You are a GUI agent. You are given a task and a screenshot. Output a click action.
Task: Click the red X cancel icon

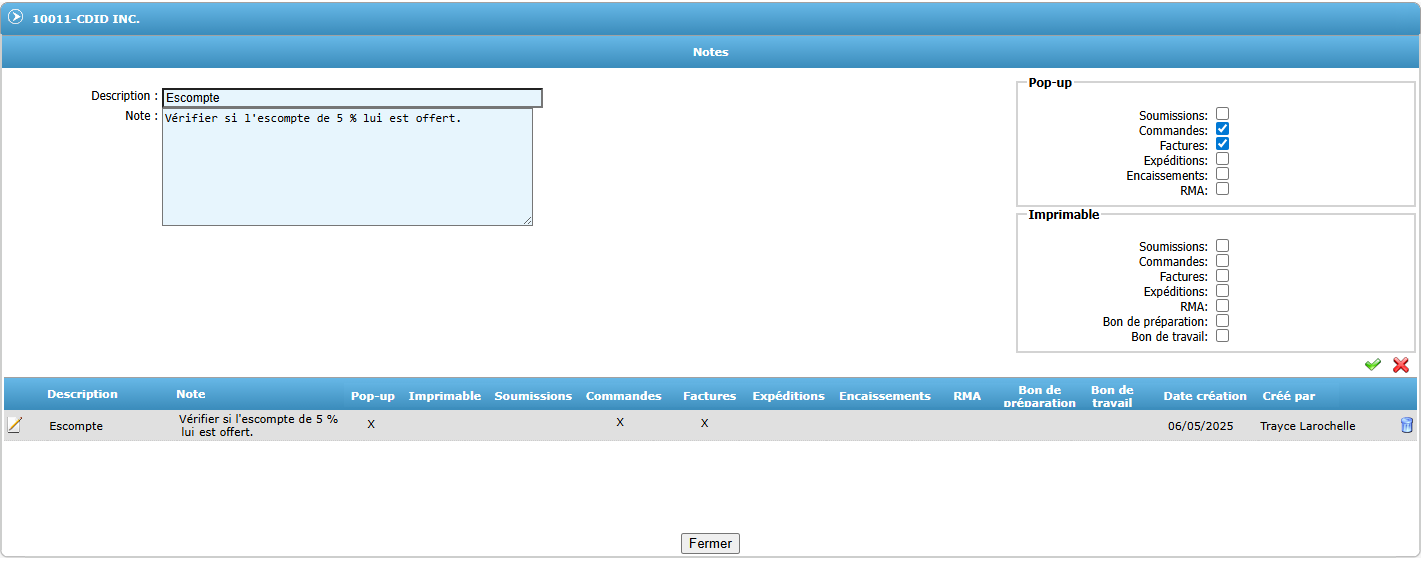pos(1401,365)
